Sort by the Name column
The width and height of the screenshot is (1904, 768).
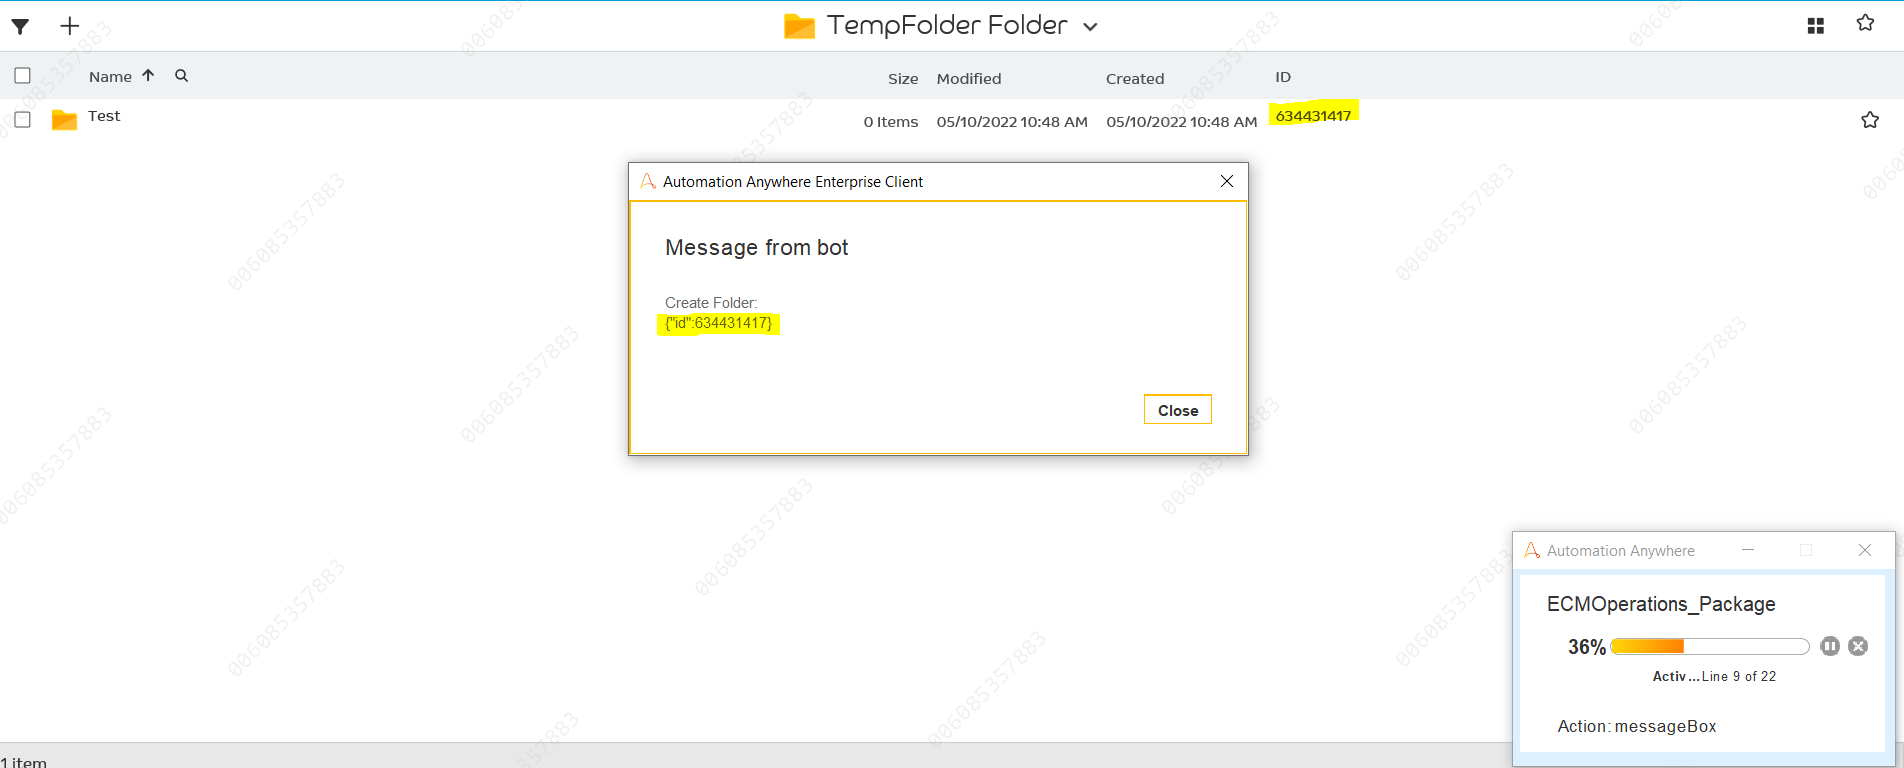tap(110, 77)
